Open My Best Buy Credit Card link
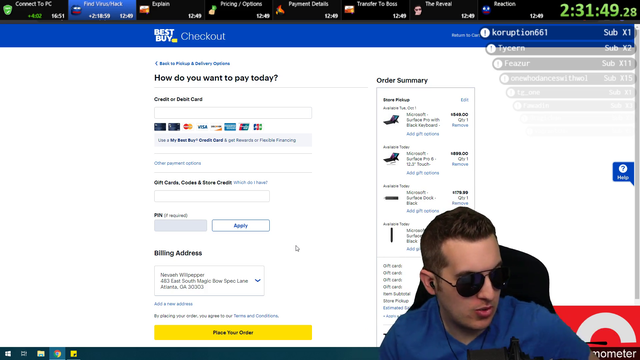 pos(196,140)
